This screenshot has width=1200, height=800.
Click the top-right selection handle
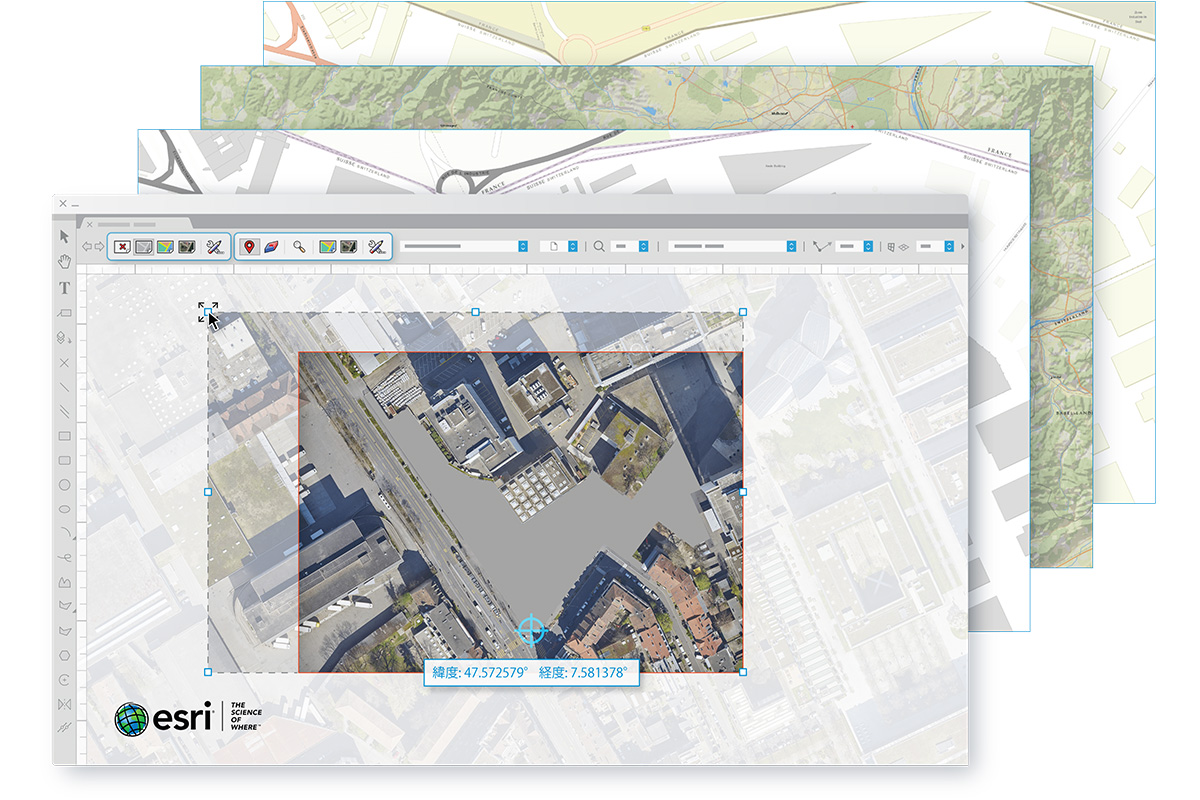pos(742,312)
